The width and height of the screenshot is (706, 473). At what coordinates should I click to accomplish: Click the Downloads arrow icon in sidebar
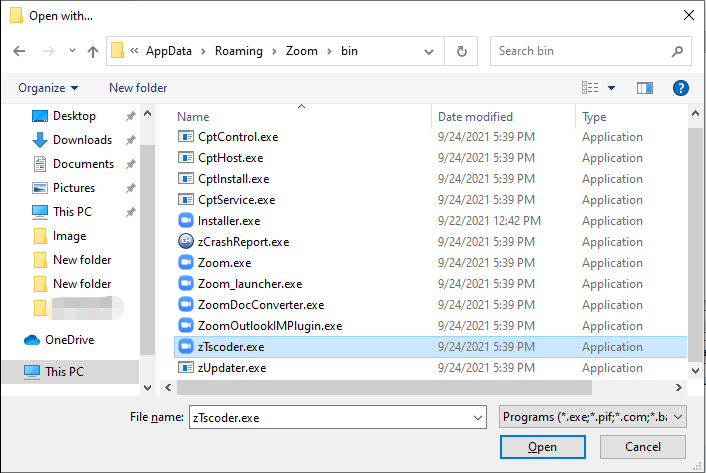pos(40,140)
